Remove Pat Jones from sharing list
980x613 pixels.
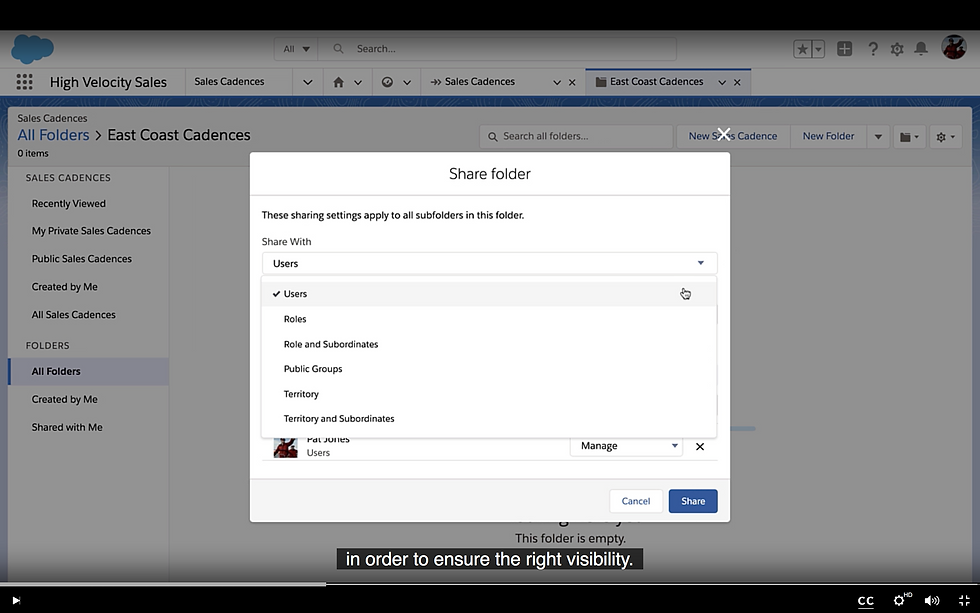coord(700,446)
